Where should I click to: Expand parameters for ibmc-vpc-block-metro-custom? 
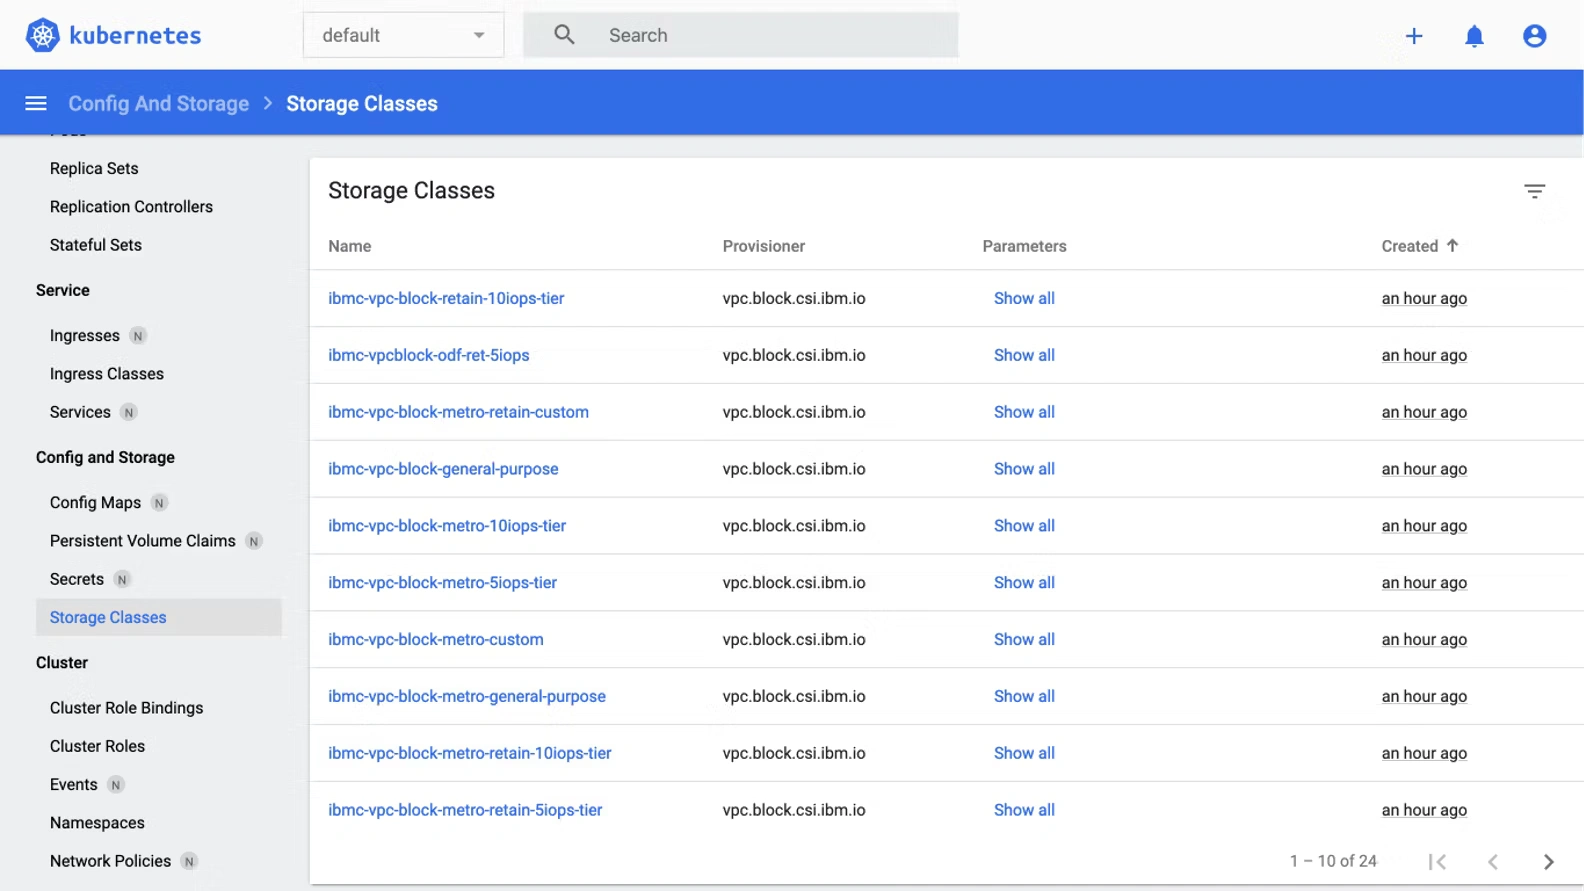[1024, 639]
